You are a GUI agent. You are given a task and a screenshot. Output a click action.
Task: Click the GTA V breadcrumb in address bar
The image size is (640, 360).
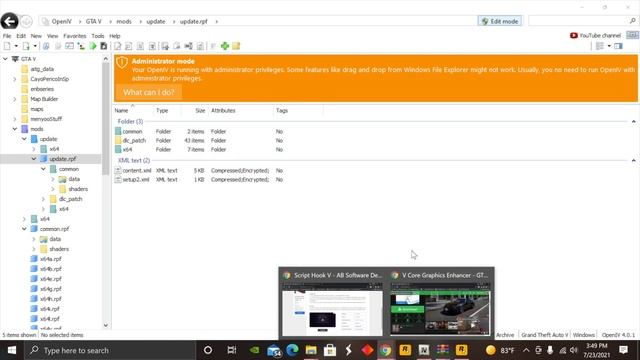pos(93,21)
